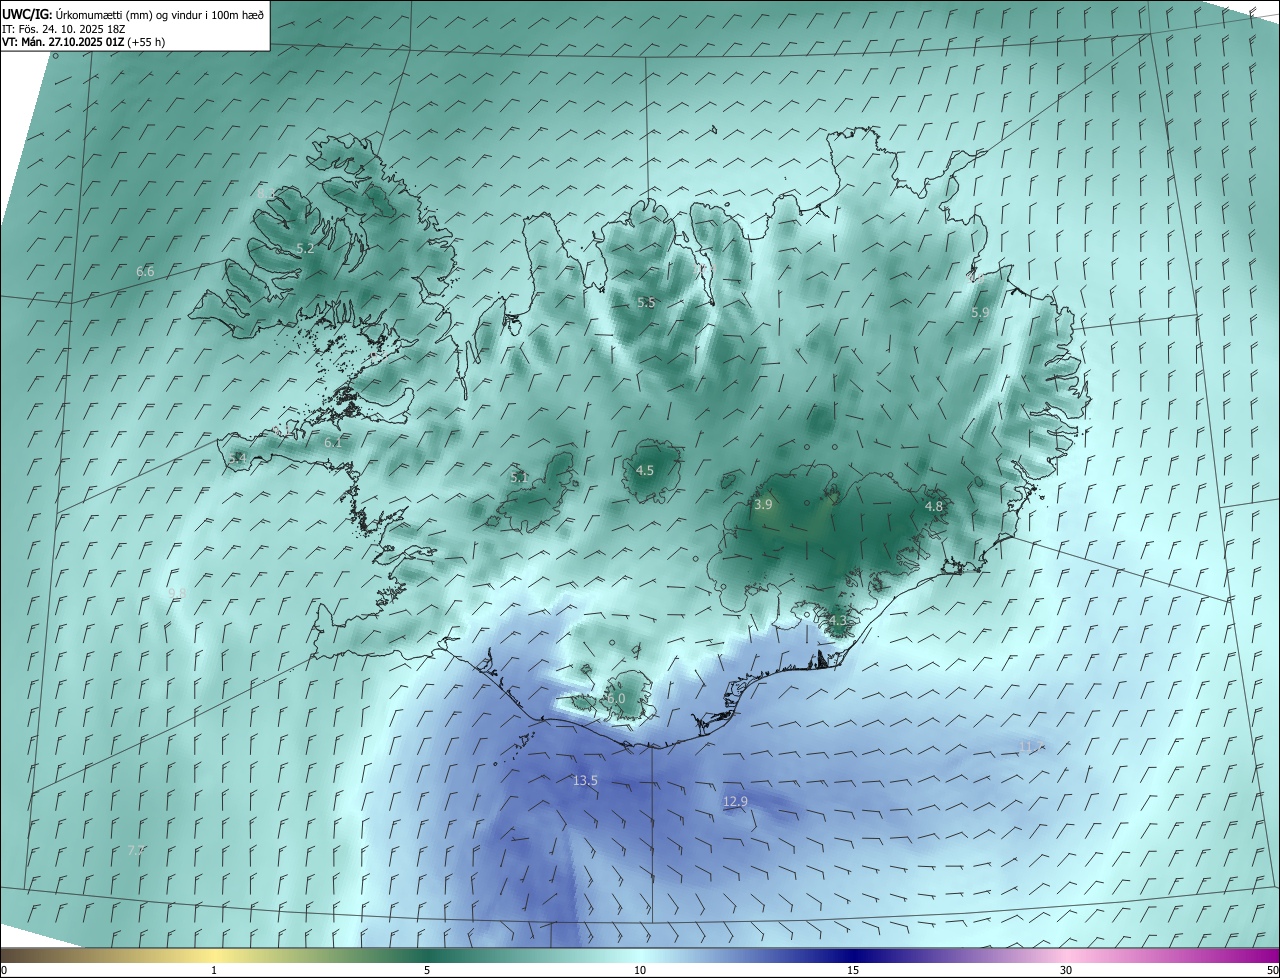Click the 6.0 value on the southern glacier
Image resolution: width=1280 pixels, height=978 pixels.
point(616,698)
